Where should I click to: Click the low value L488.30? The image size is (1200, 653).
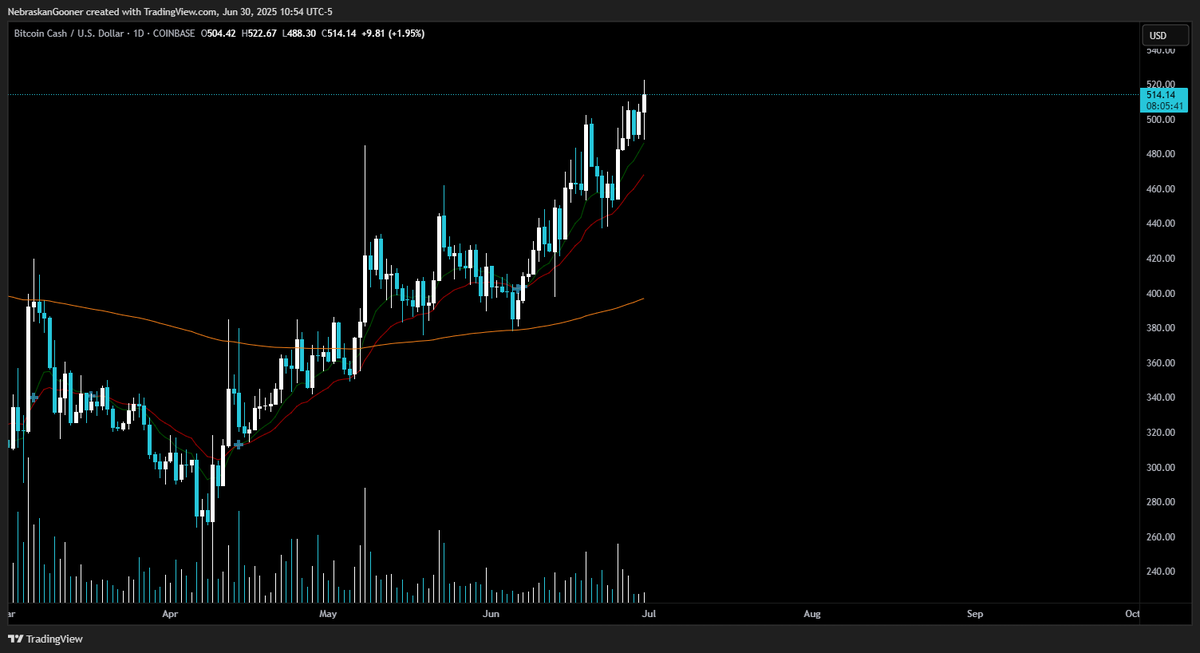point(300,34)
